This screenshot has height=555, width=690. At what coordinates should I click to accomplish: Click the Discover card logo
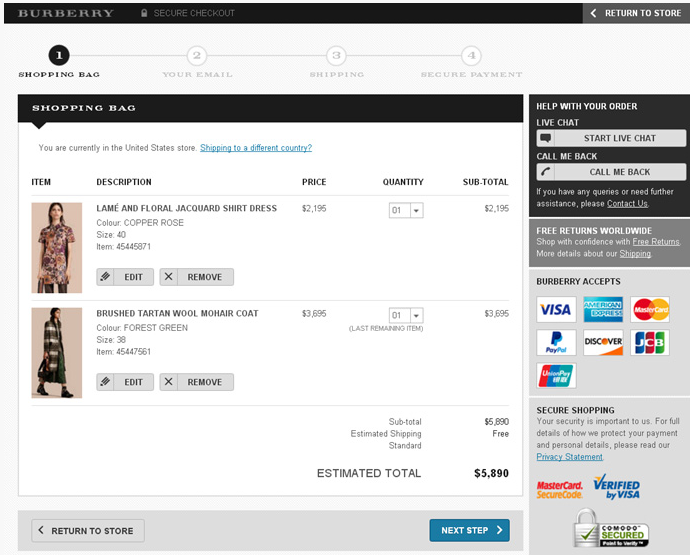(x=603, y=342)
